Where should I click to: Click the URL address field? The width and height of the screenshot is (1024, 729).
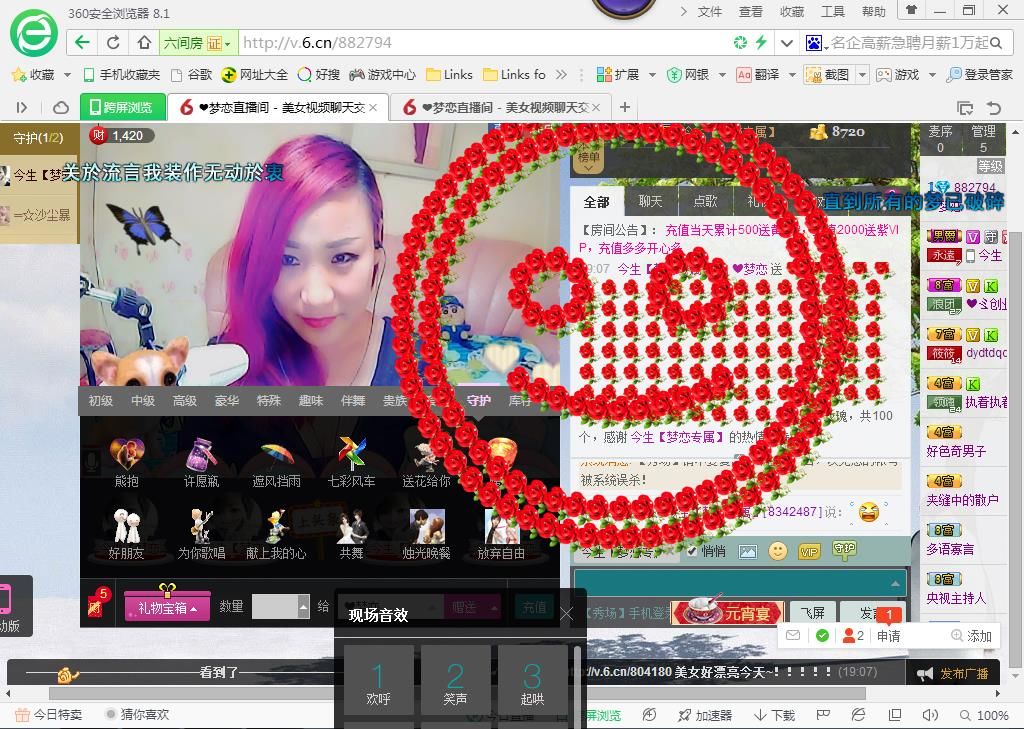pos(483,43)
